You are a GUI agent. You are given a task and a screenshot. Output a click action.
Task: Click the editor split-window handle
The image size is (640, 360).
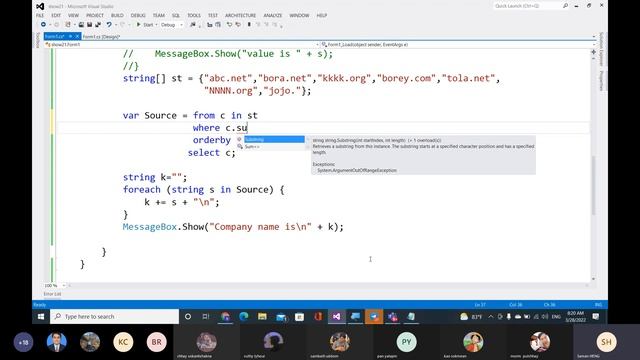click(x=593, y=52)
